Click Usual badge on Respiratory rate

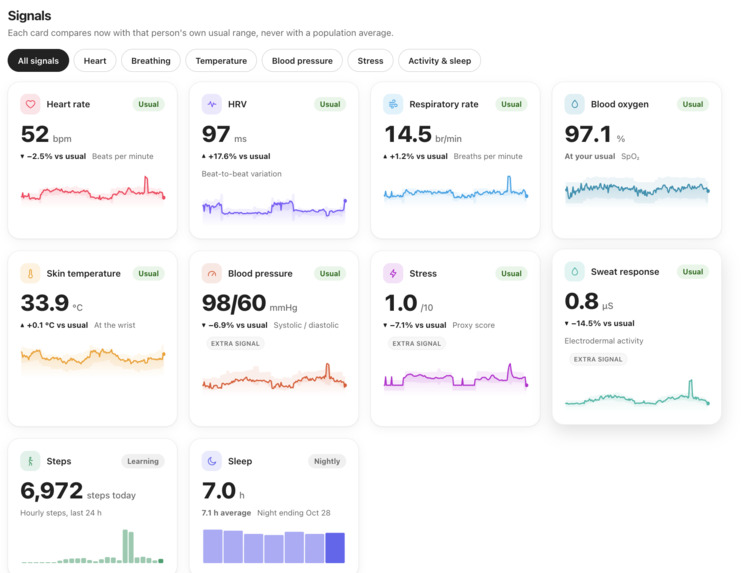coord(511,104)
